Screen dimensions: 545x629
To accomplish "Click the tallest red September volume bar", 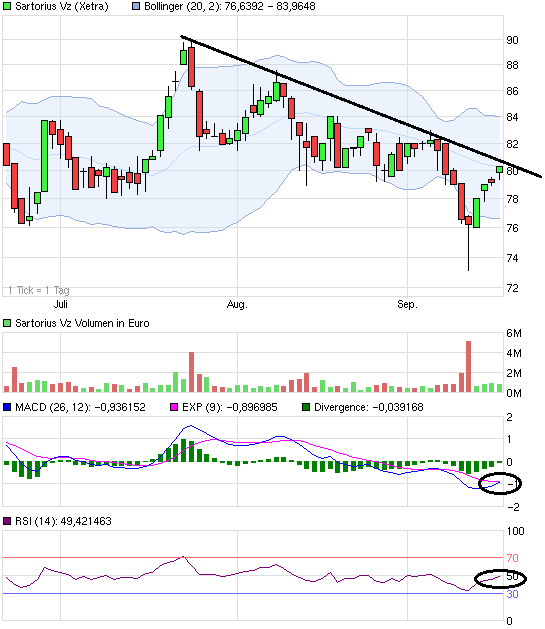I will (x=468, y=367).
